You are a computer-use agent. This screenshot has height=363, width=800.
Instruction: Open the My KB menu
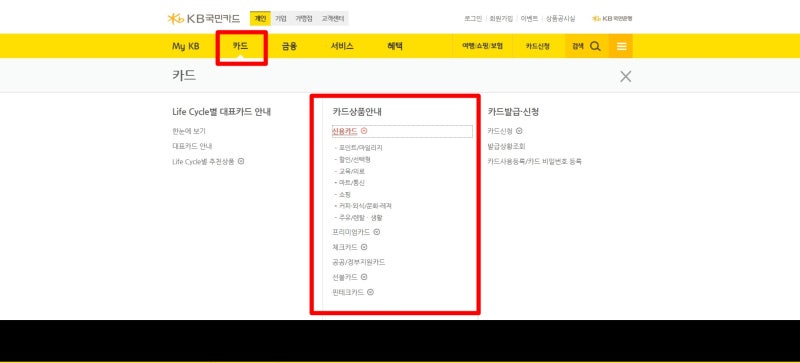(x=186, y=46)
